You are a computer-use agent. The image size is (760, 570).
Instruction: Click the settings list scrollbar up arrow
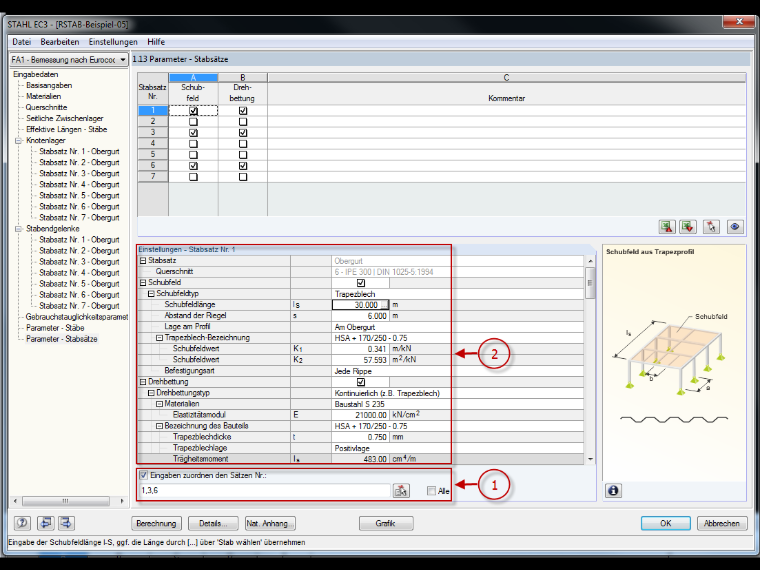pos(590,261)
